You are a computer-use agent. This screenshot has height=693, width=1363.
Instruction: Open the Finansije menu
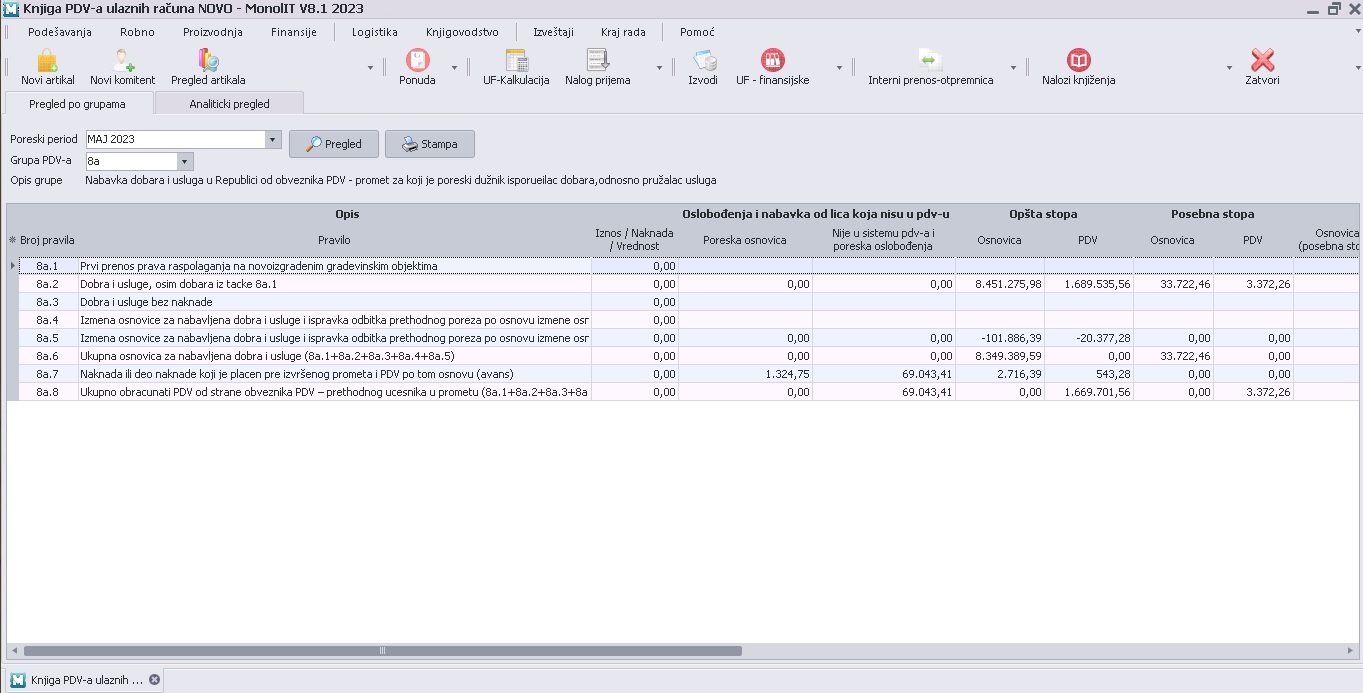tap(294, 32)
